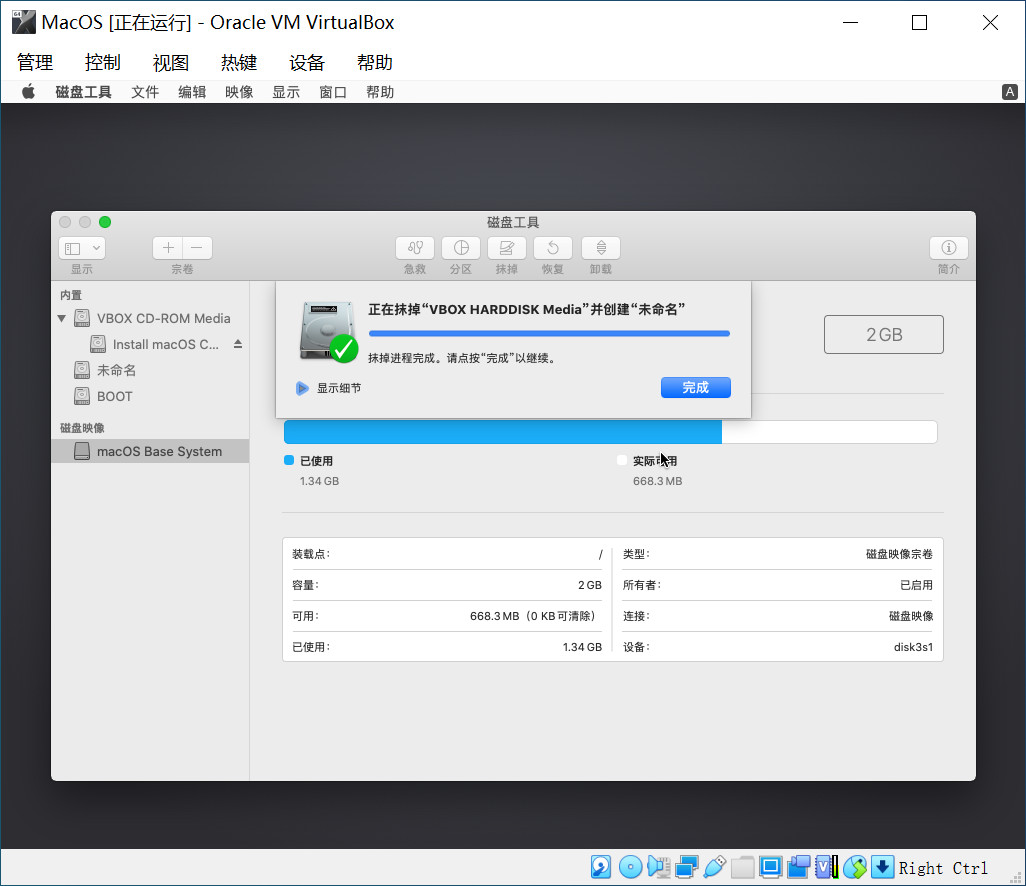Select VBOX CD-ROM Media in sidebar

tap(151, 318)
